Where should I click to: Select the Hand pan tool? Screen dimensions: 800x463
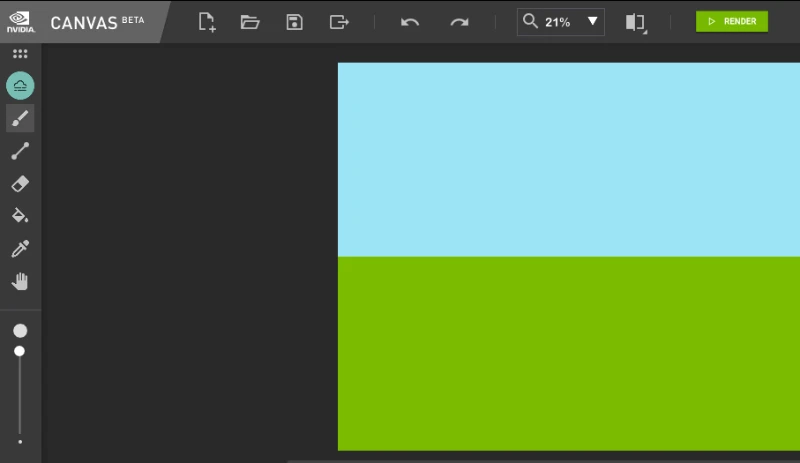20,281
